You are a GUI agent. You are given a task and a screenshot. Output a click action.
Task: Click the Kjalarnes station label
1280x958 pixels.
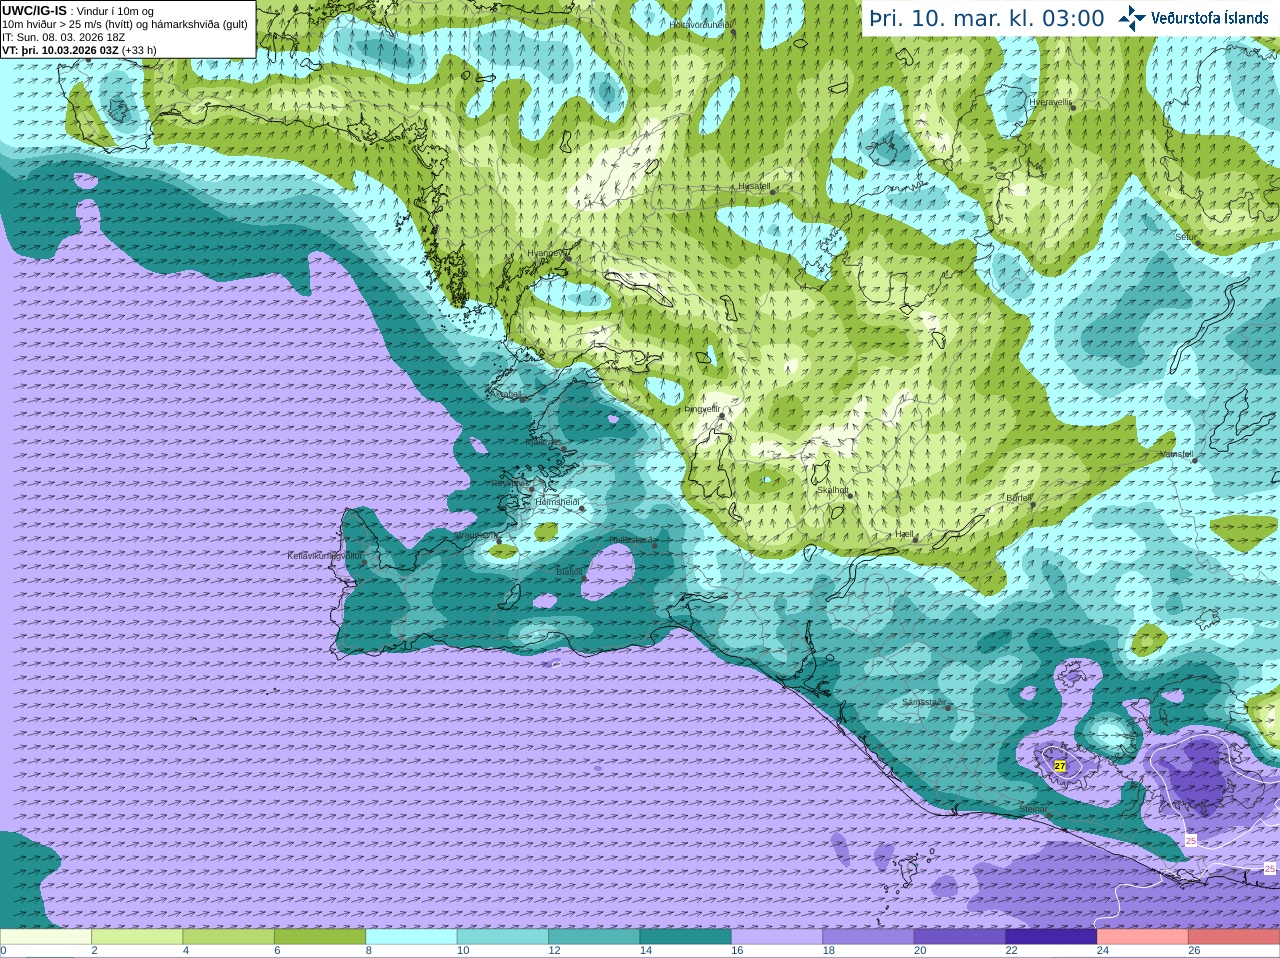click(543, 442)
